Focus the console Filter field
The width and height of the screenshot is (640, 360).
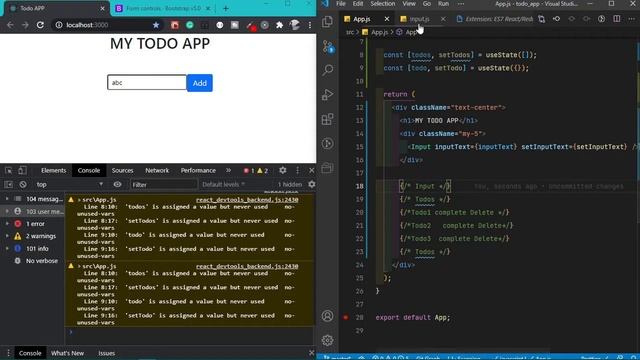click(x=164, y=184)
